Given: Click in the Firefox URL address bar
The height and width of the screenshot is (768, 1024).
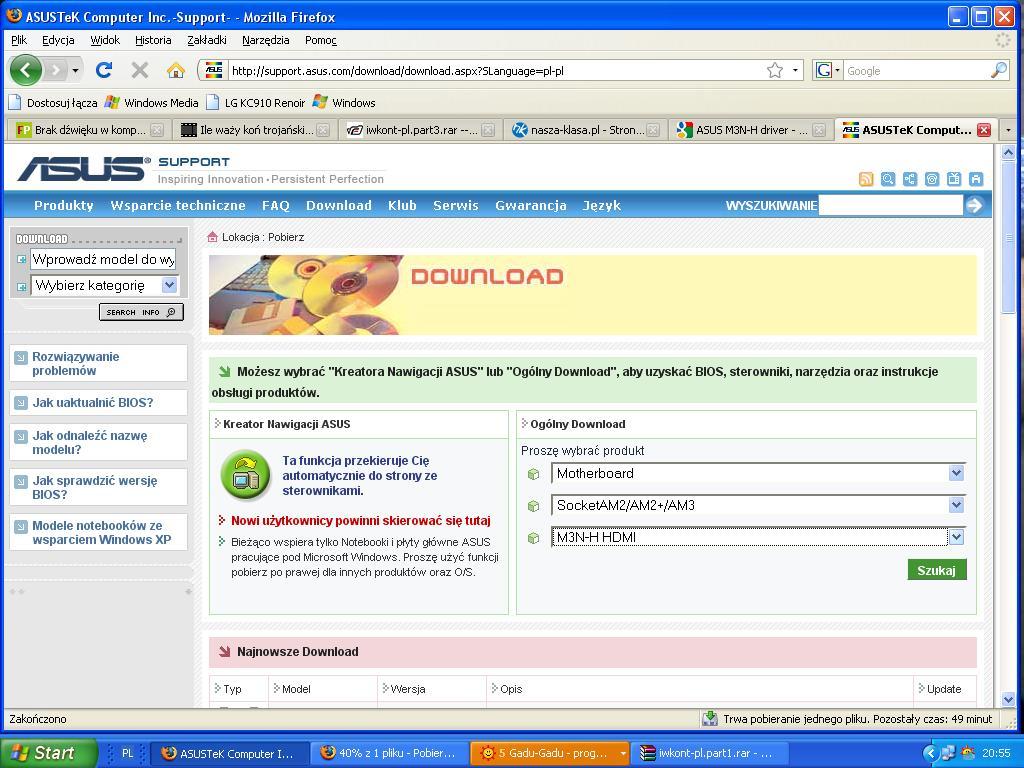Looking at the screenshot, I should 496,71.
